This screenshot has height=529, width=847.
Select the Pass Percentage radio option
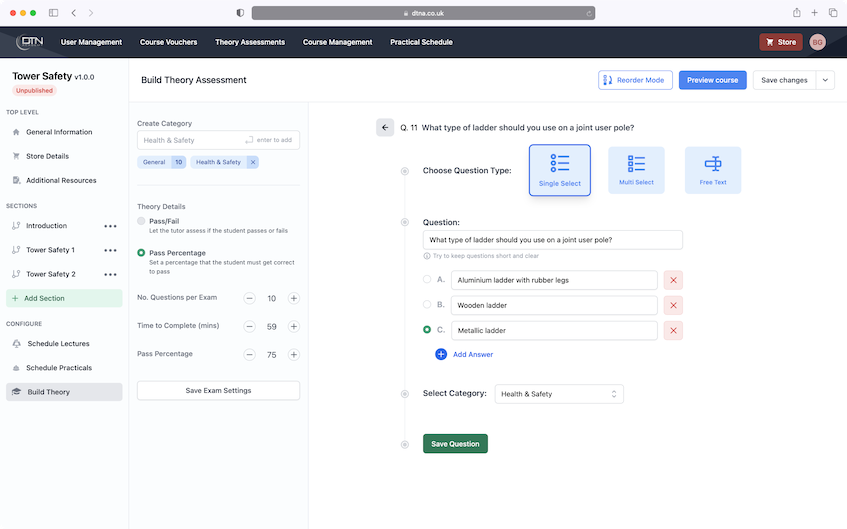pos(141,252)
